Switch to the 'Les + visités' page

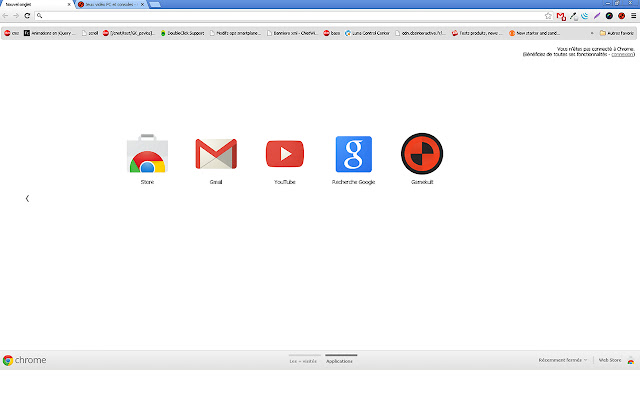pos(303,361)
